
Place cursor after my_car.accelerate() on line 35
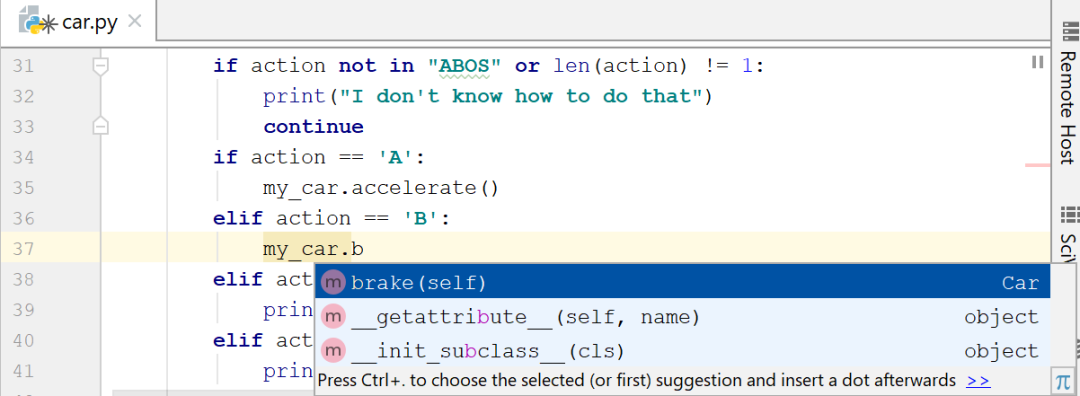point(499,187)
